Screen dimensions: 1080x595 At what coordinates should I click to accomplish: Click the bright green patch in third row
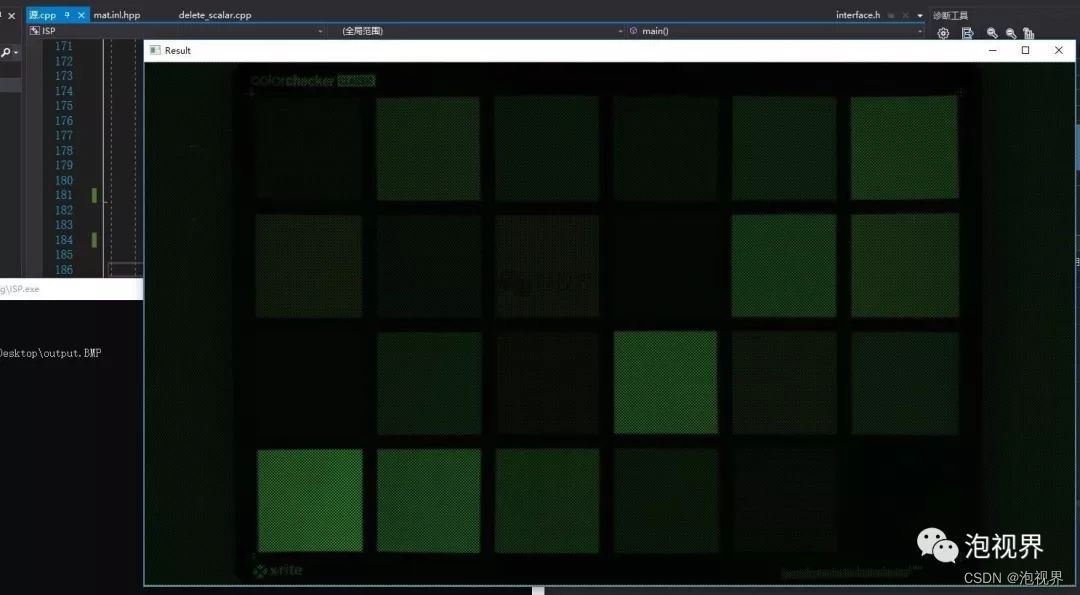pyautogui.click(x=665, y=383)
